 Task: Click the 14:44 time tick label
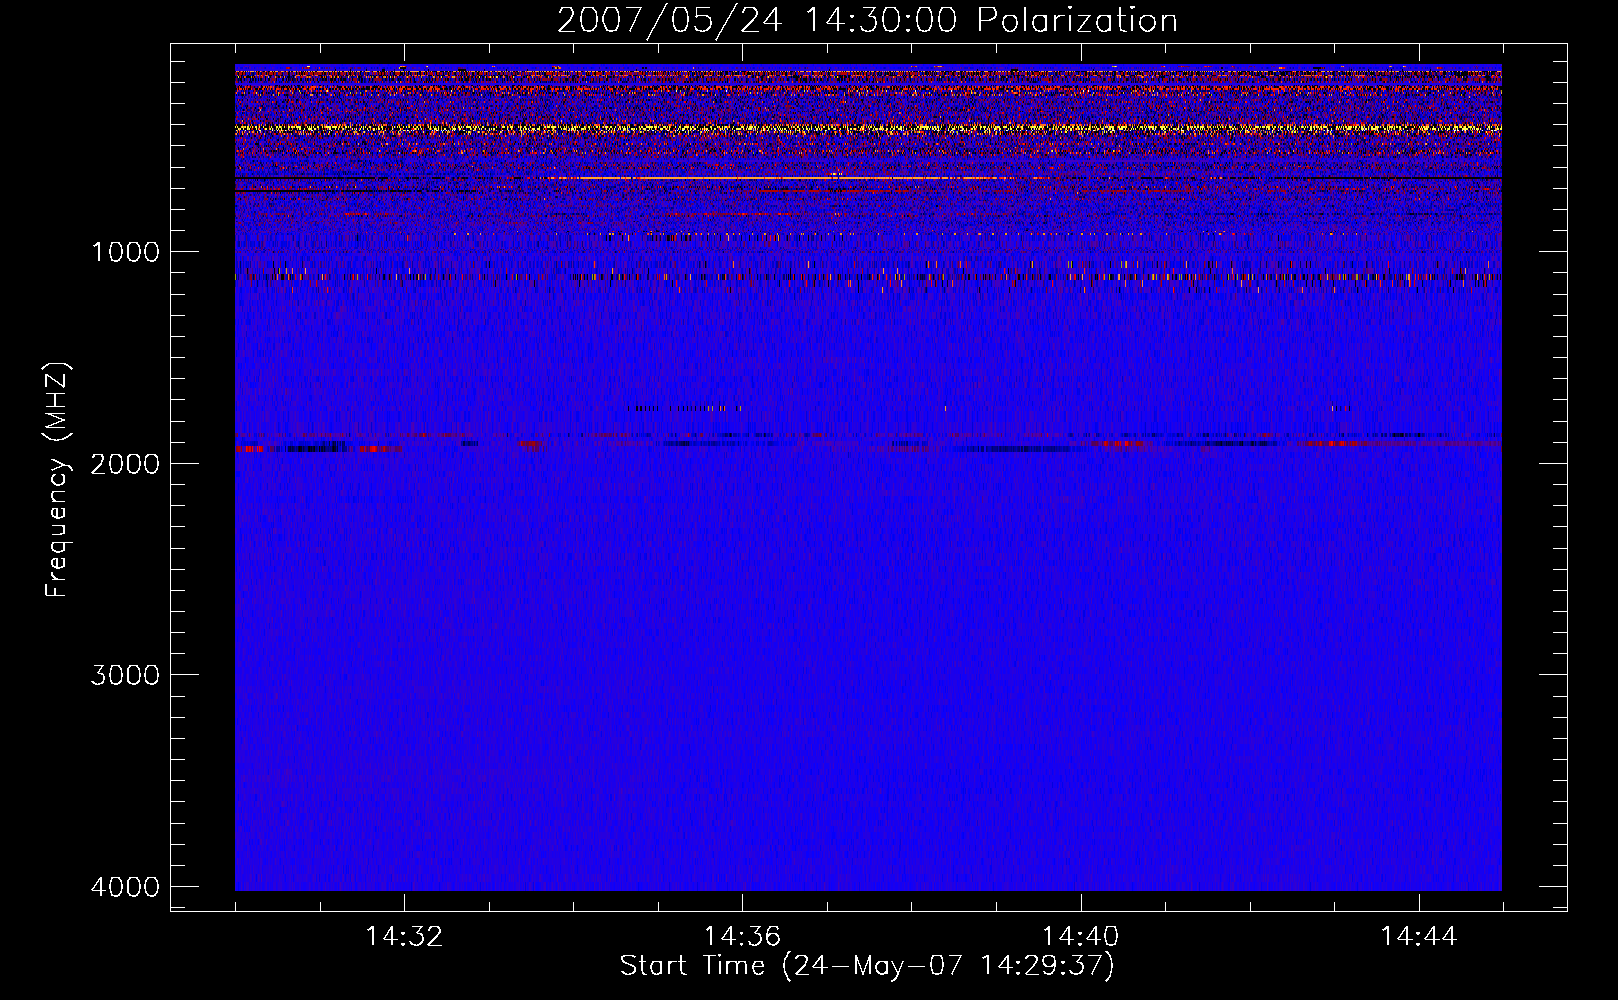point(1419,937)
